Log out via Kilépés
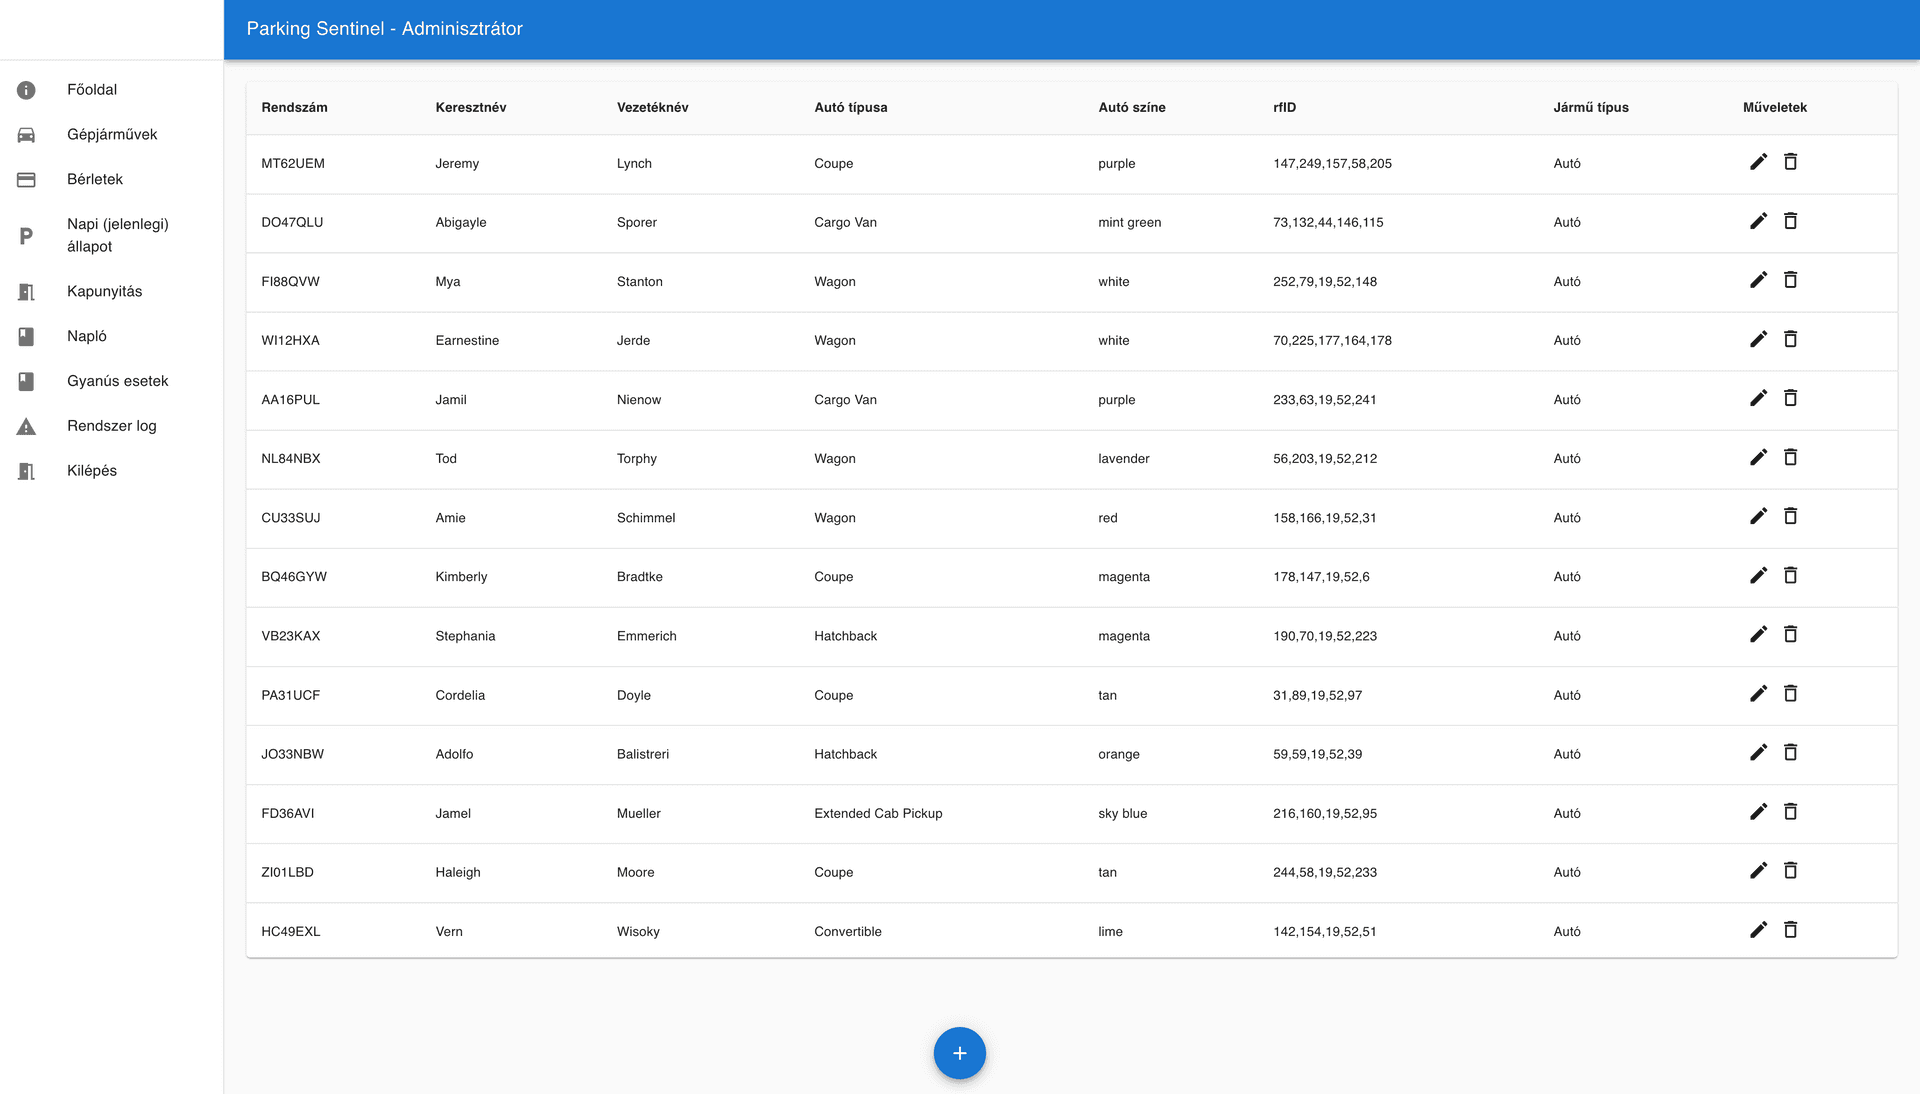This screenshot has height=1094, width=1920. (x=111, y=471)
